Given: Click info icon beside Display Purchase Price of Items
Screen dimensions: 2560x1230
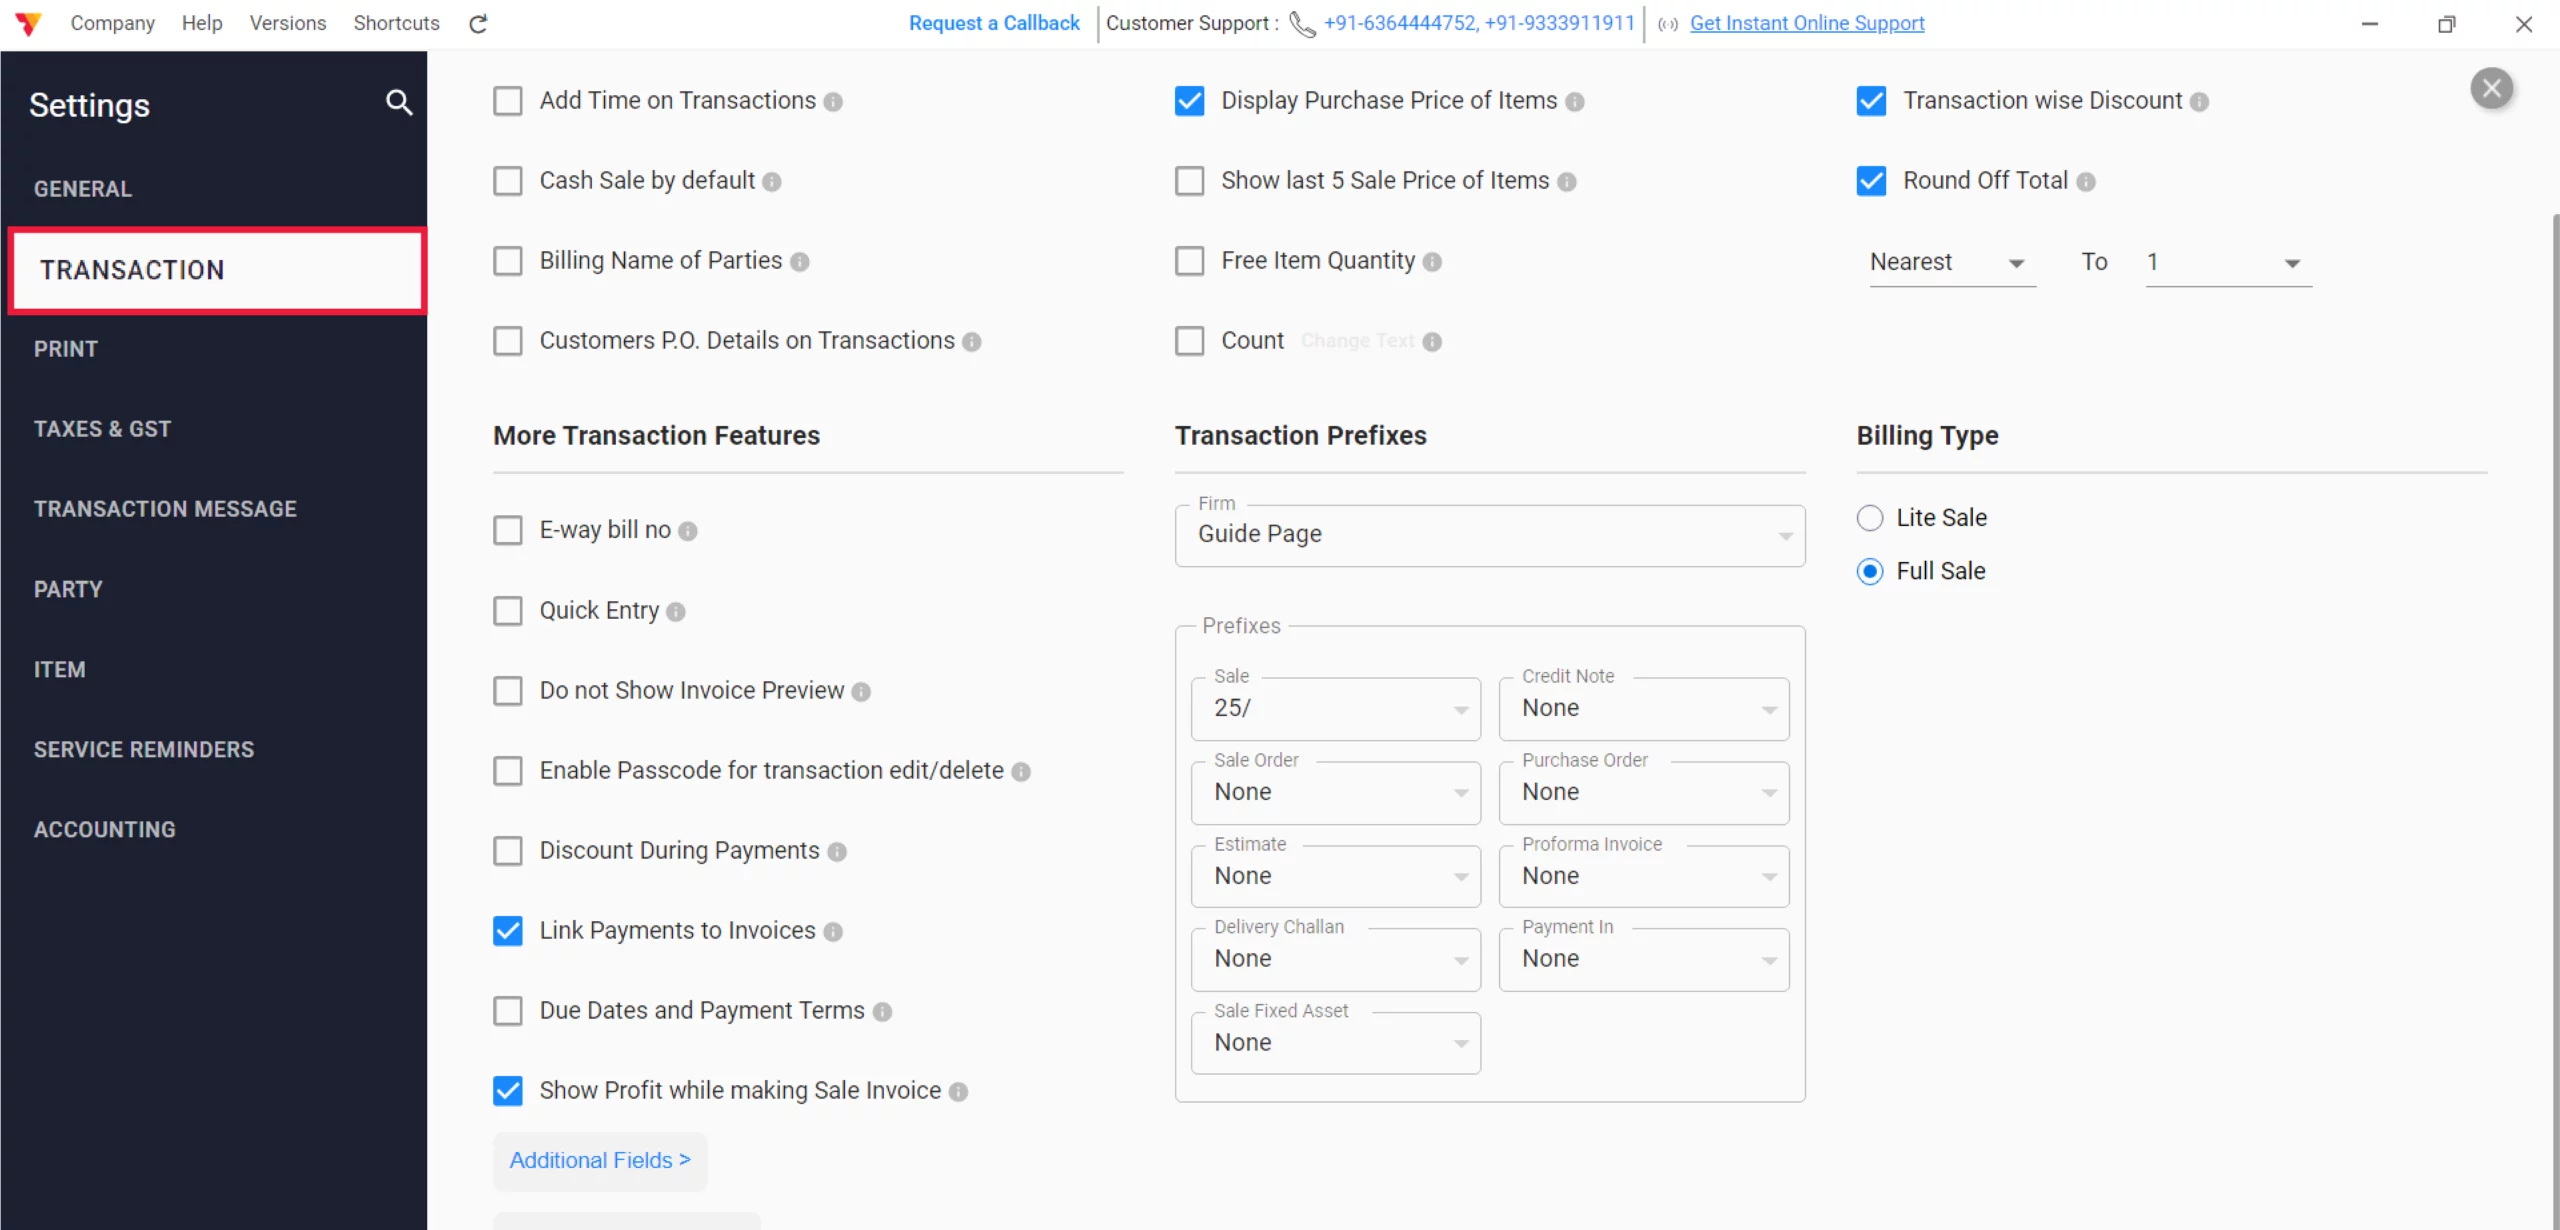Looking at the screenshot, I should coord(1575,102).
